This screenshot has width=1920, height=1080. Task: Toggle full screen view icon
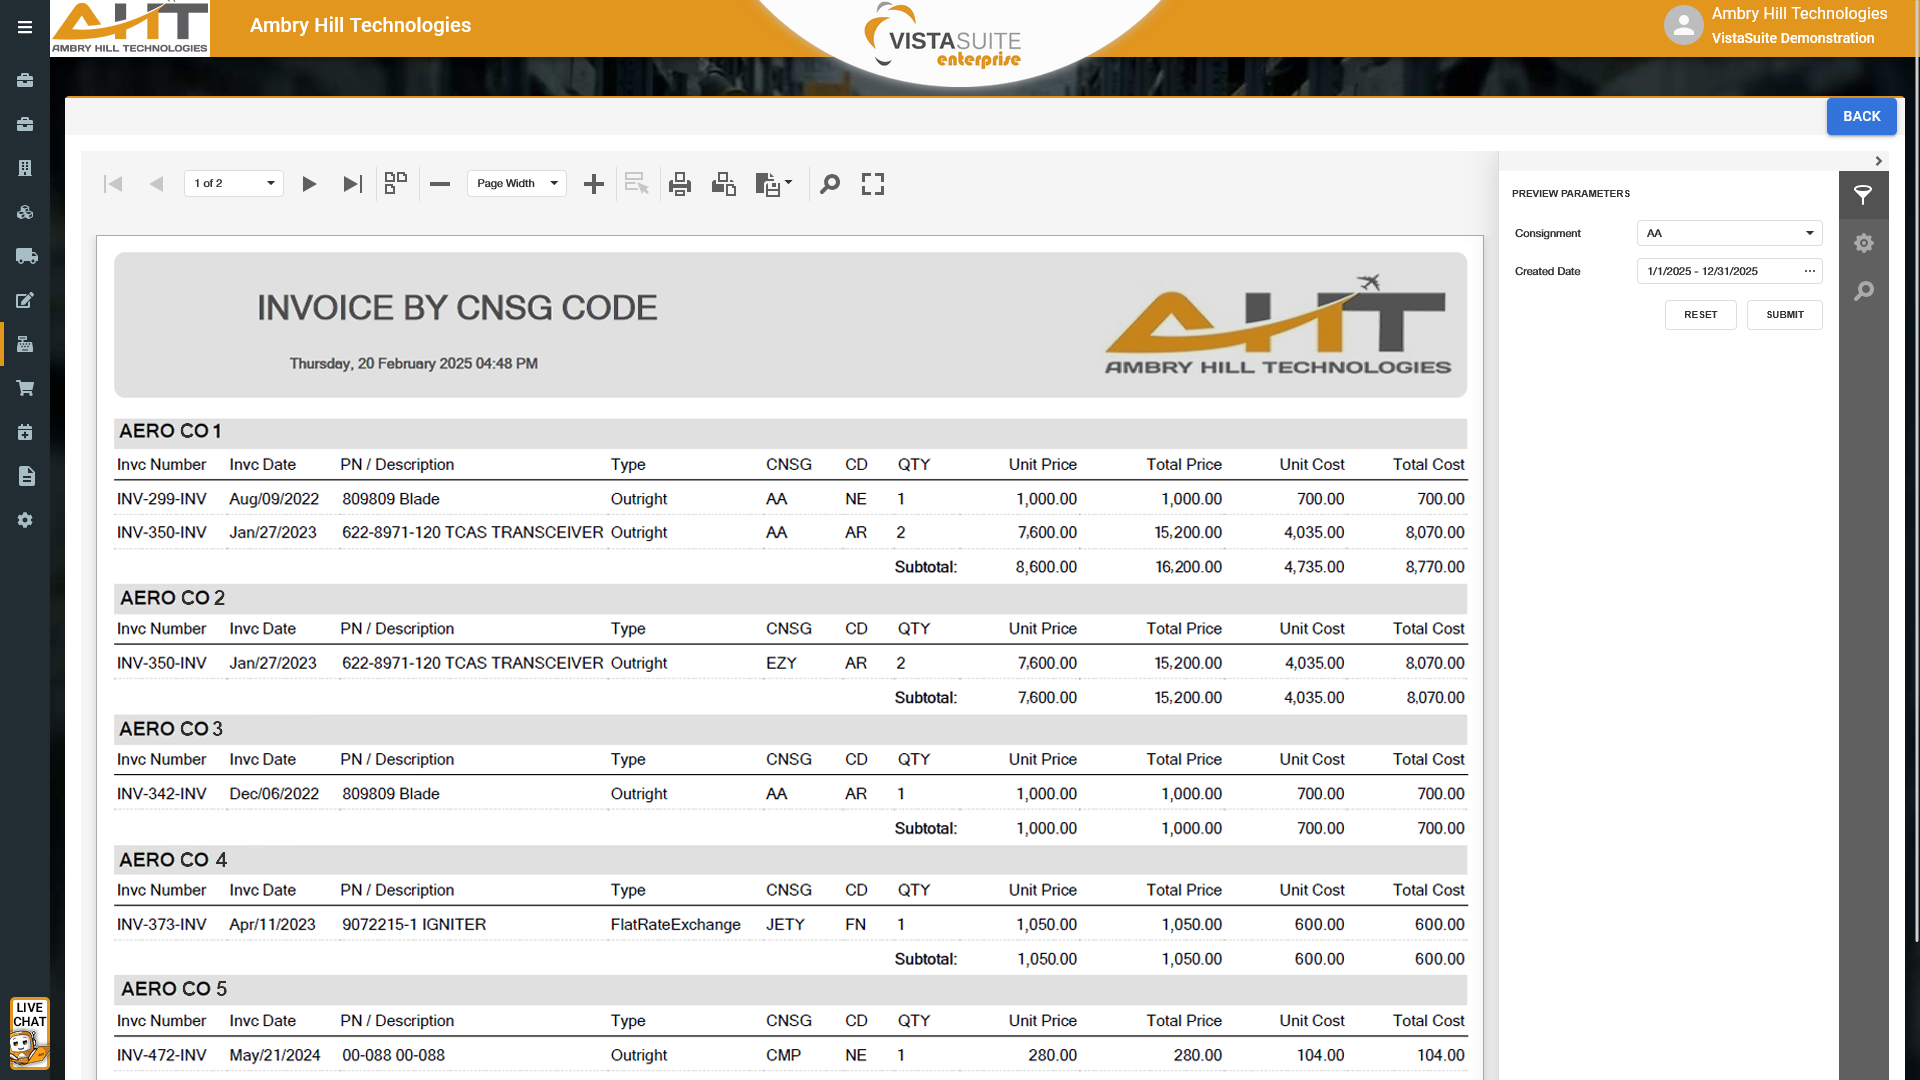coord(873,184)
